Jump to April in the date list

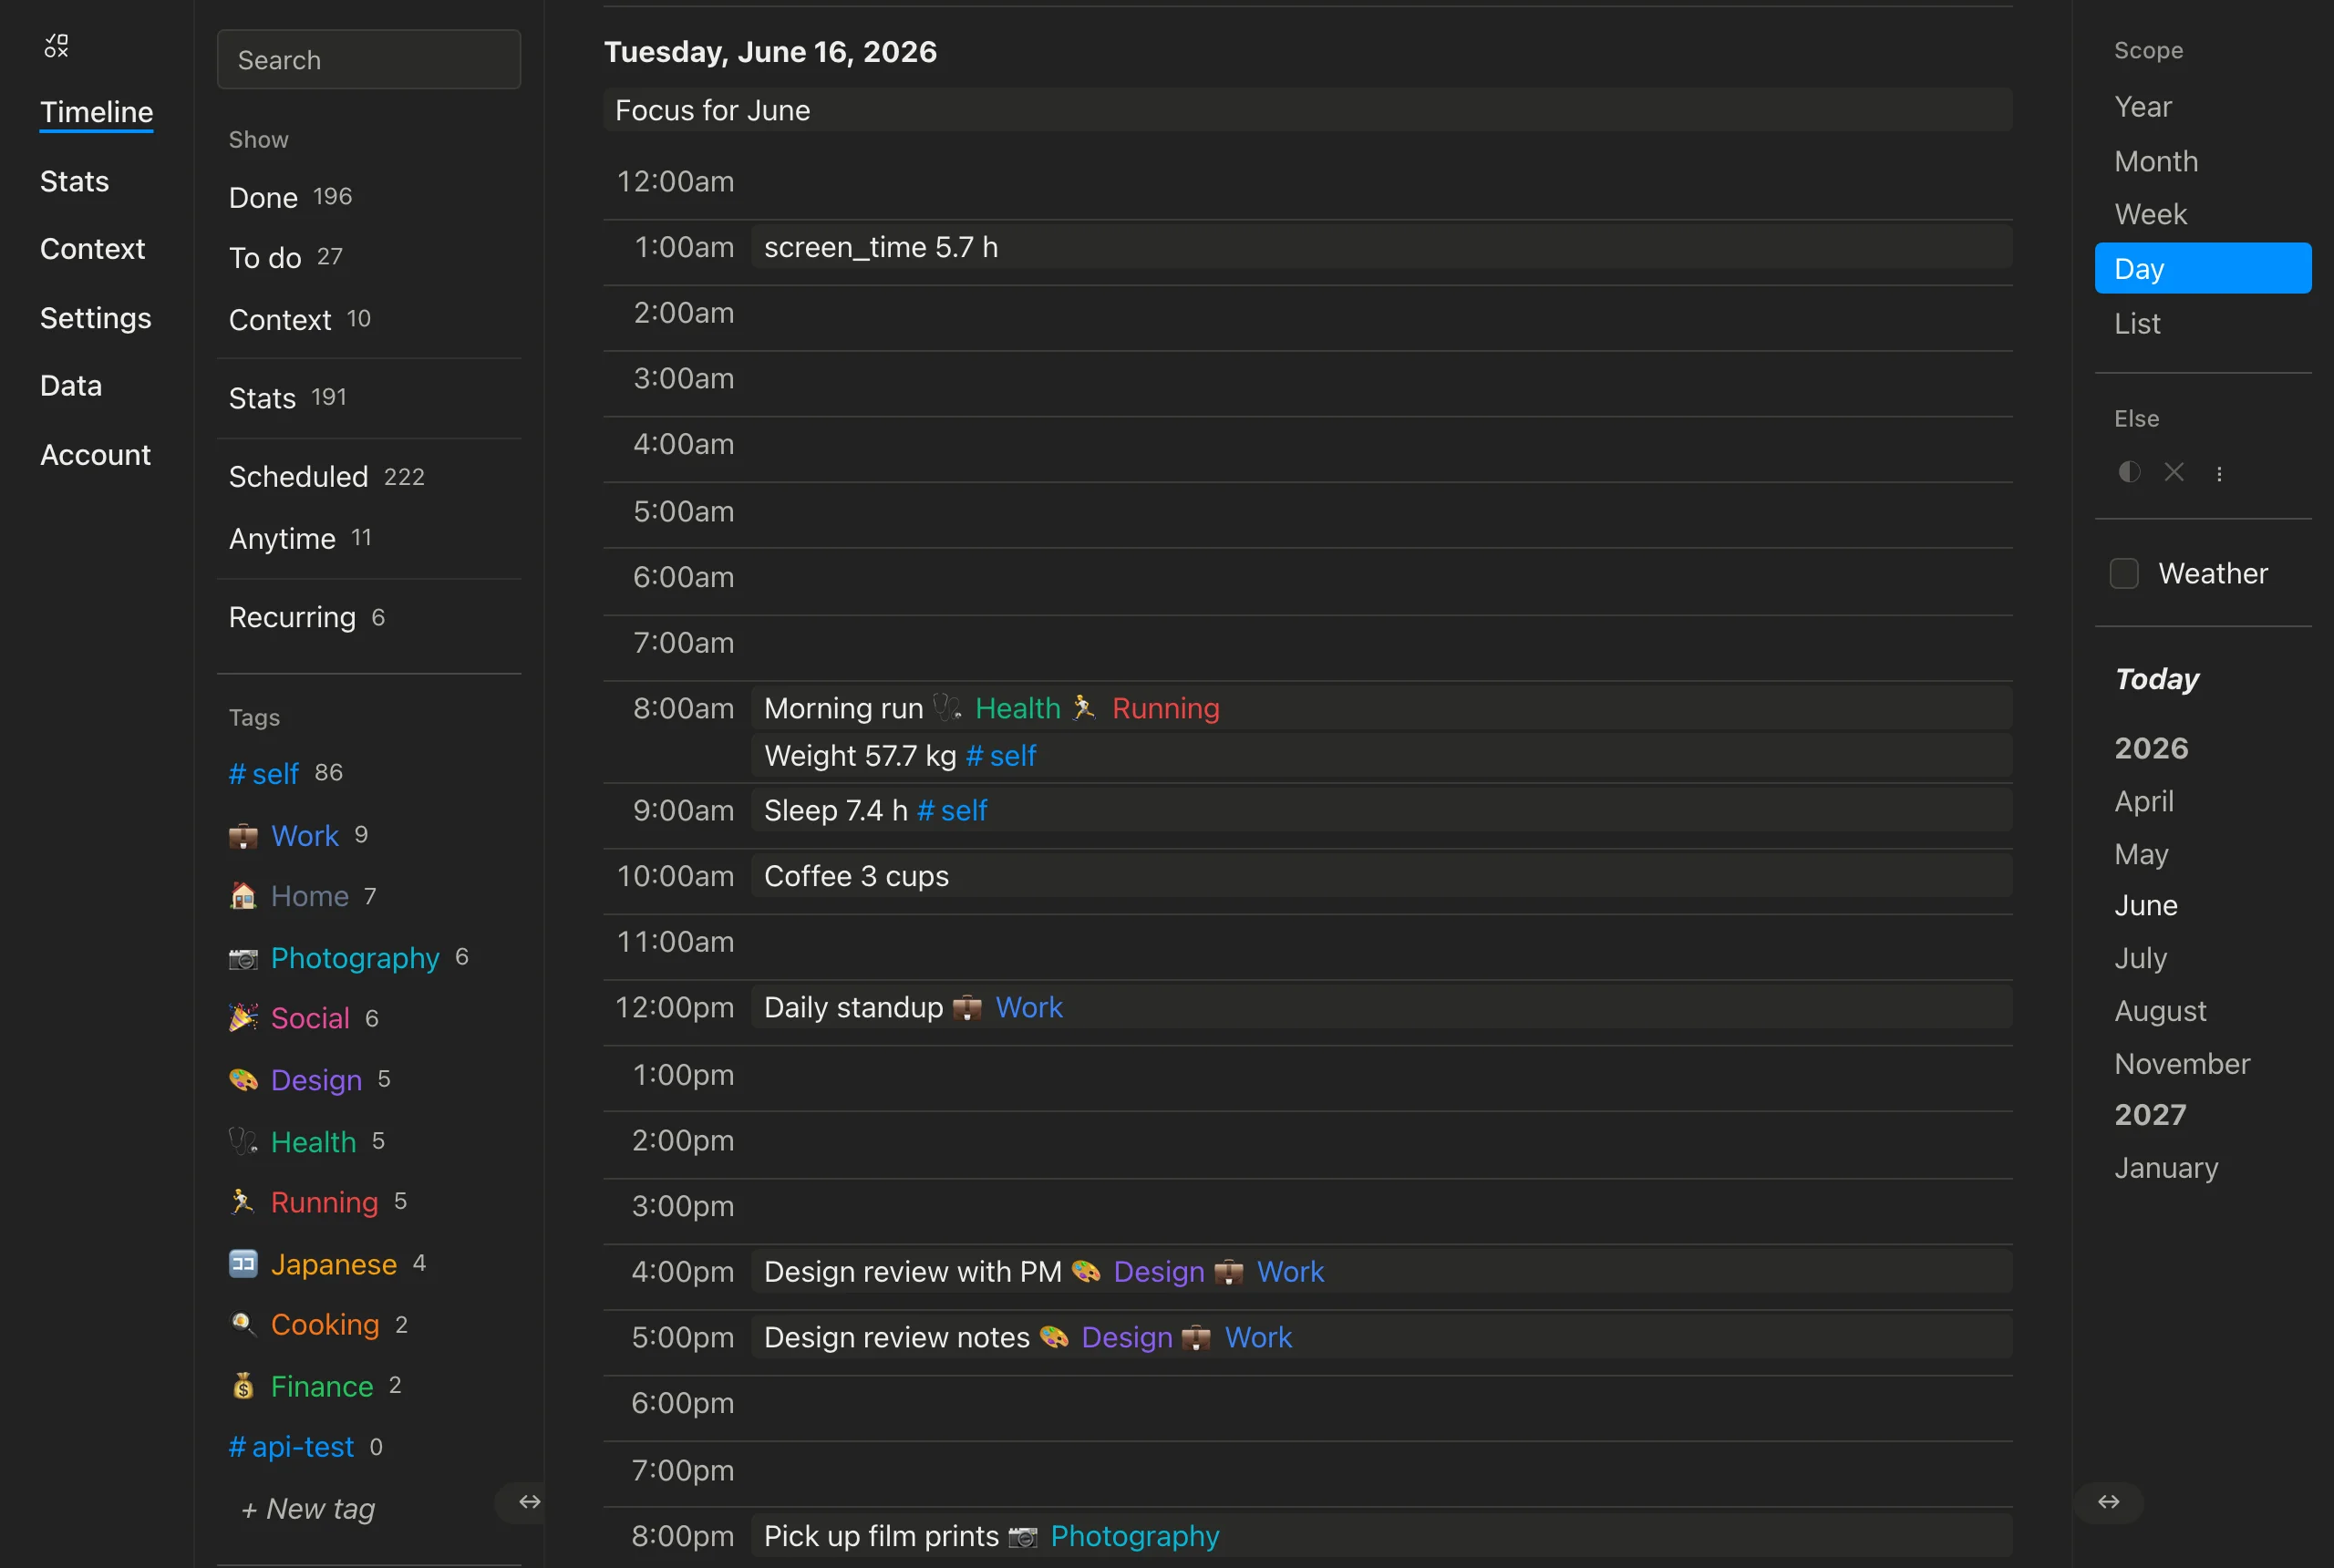coord(2144,801)
